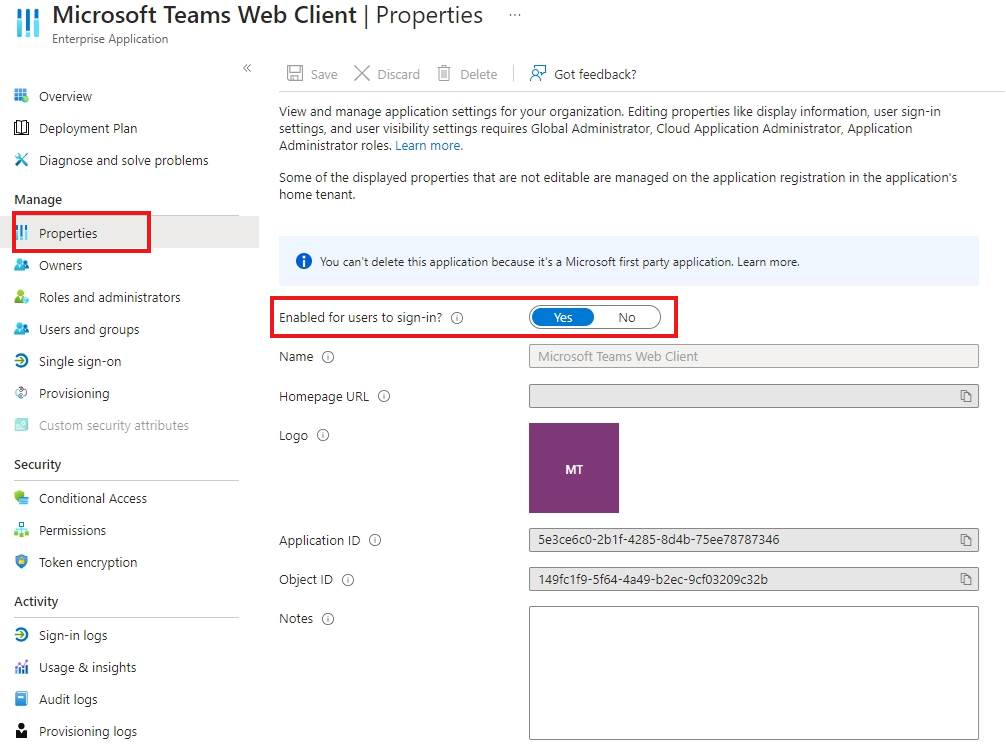Disable user sign-in by selecting No
The height and width of the screenshot is (747, 1006).
tap(628, 316)
